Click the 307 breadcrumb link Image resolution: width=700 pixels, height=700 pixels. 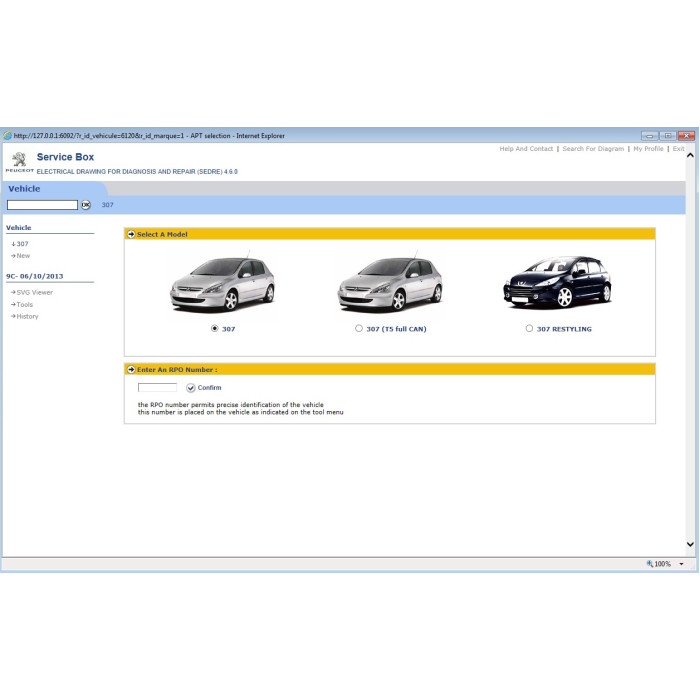(x=108, y=205)
